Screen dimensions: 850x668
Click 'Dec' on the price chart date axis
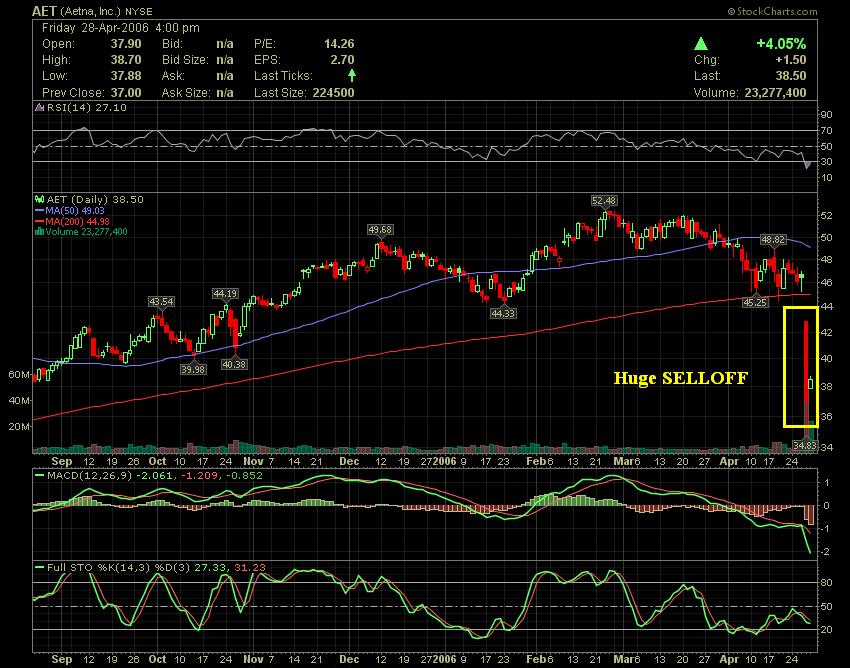(349, 461)
